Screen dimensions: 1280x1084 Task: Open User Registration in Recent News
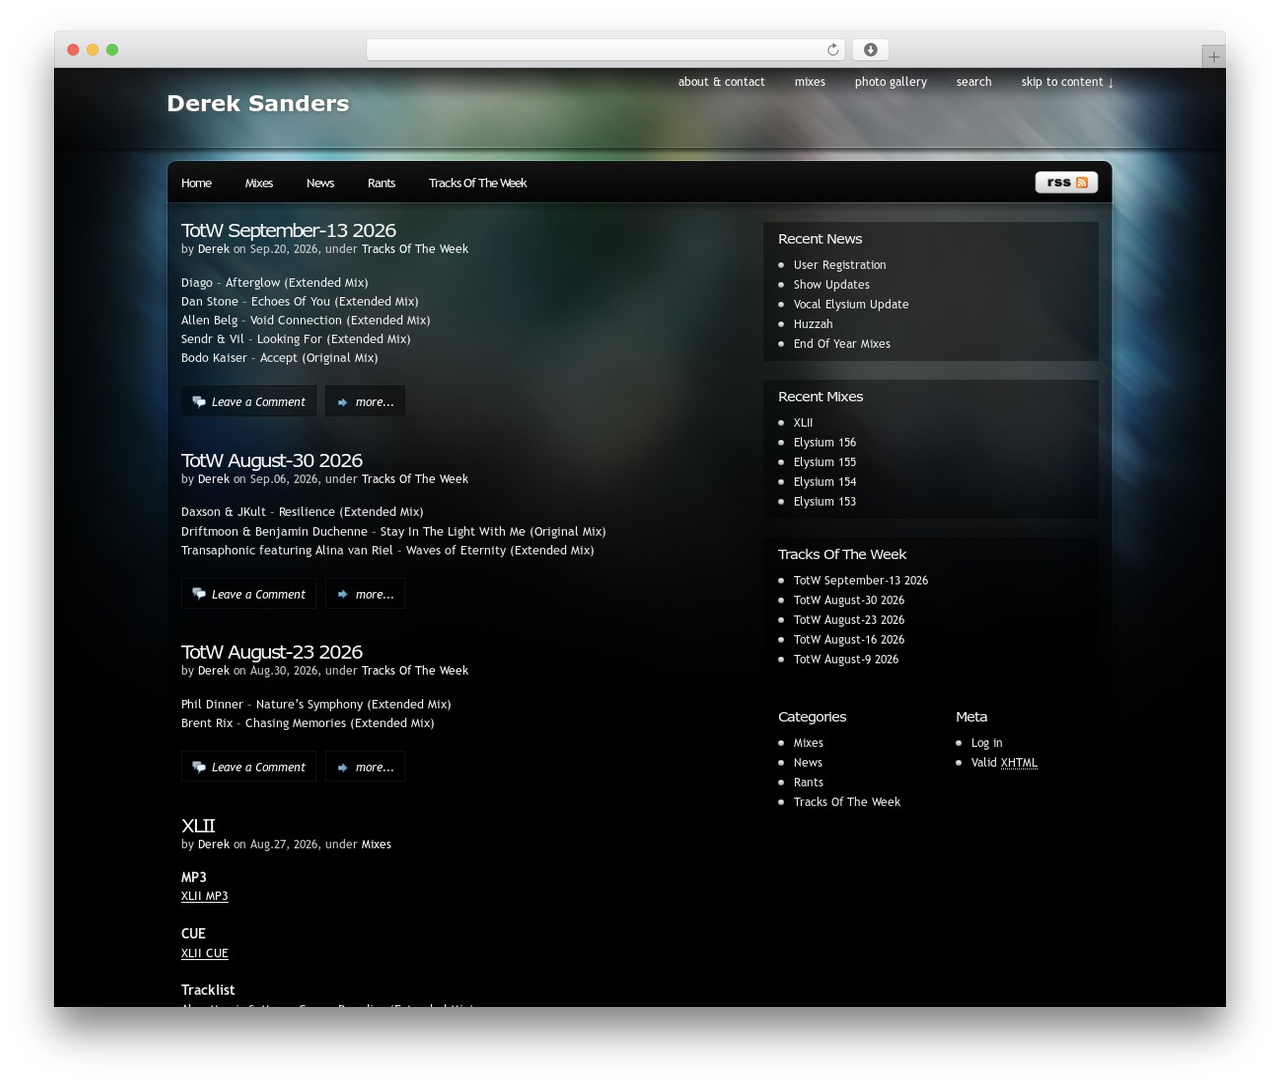click(x=840, y=265)
